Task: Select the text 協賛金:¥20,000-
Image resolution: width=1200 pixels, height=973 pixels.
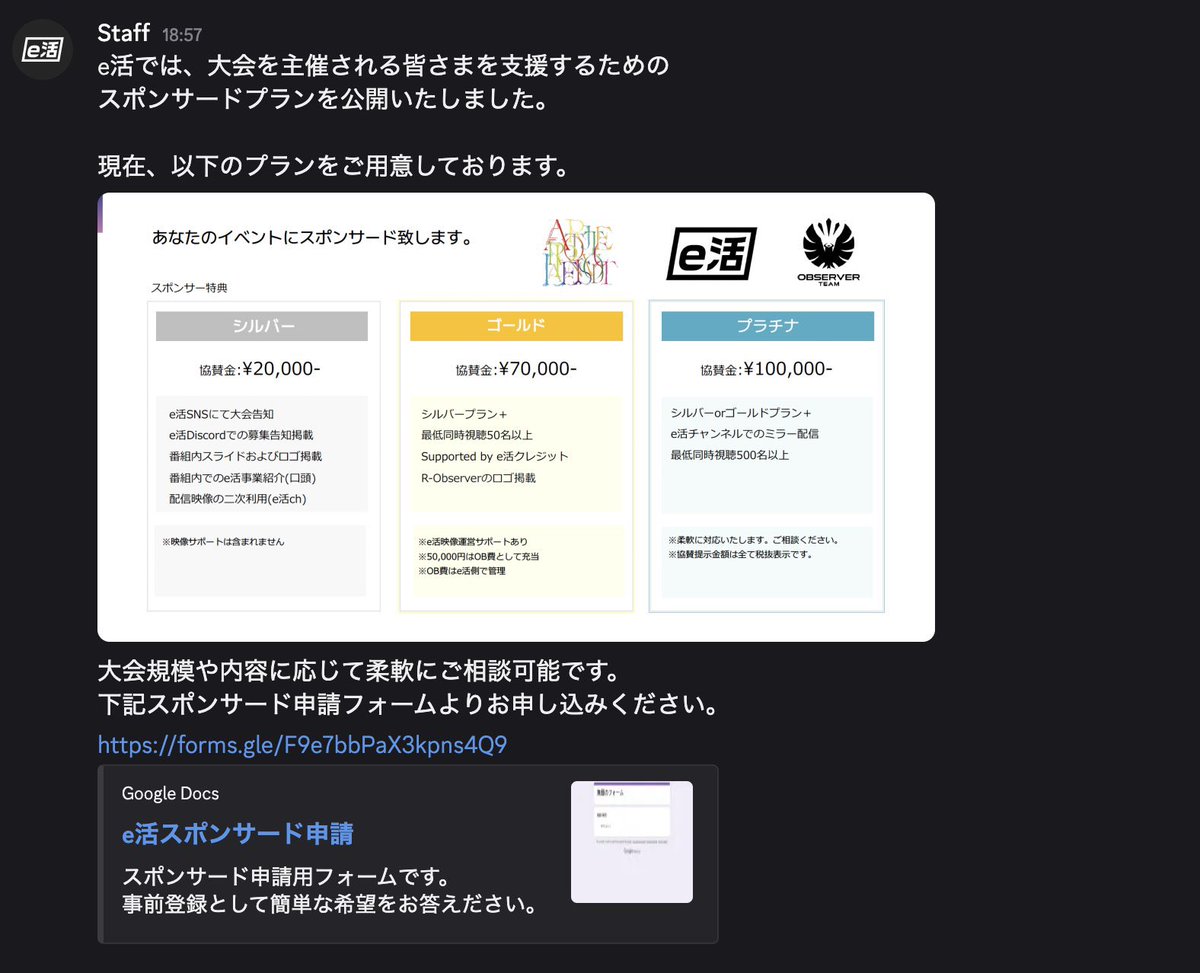Action: tap(260, 369)
